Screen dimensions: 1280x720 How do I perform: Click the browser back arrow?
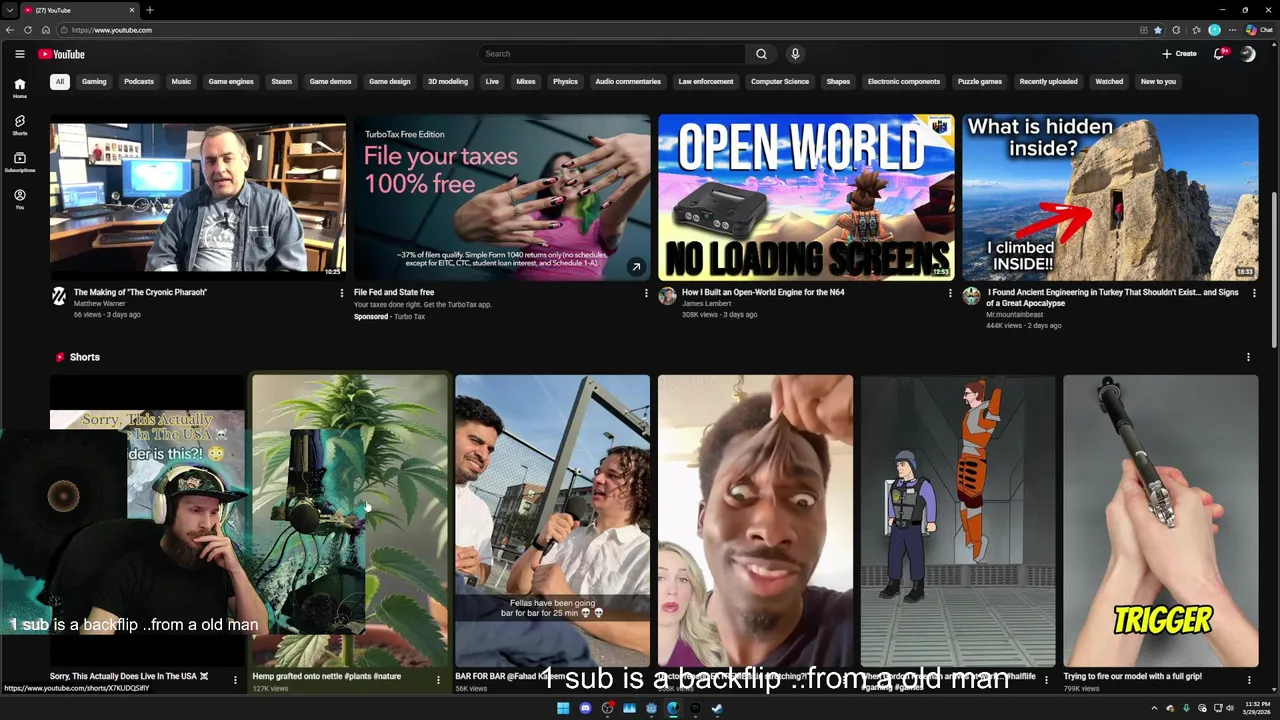(10, 30)
